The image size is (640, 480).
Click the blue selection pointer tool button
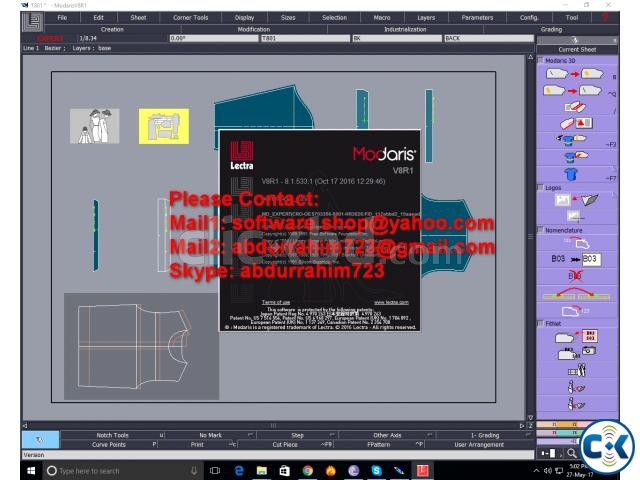[x=40, y=440]
